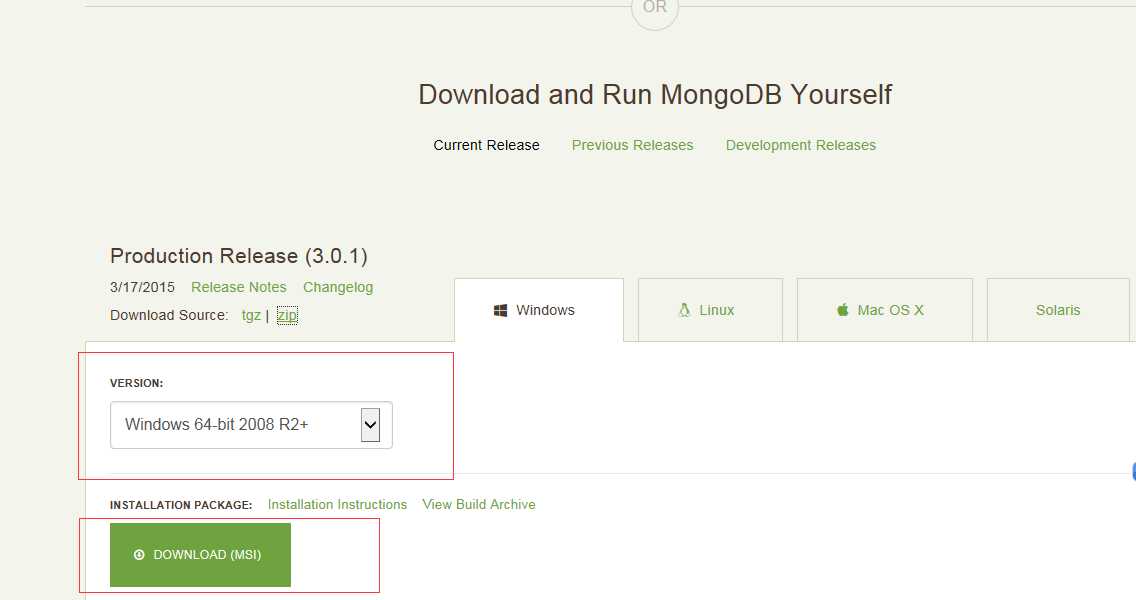
Task: Open the Release Notes link
Action: (238, 287)
